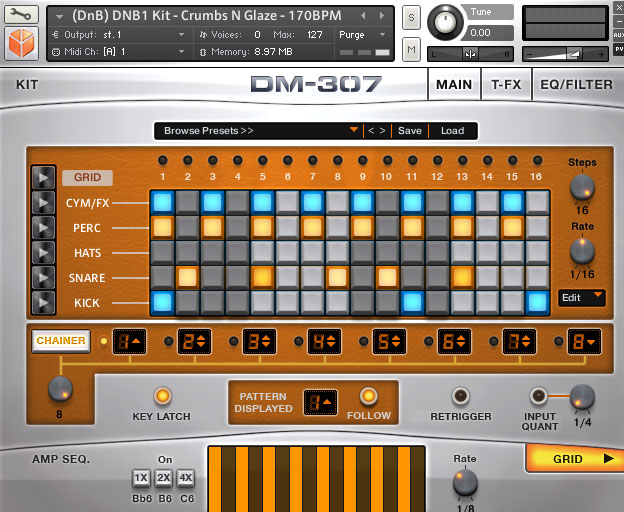Screen dimensions: 624x512
Task: Select the previous instrument arrow in header
Action: pyautogui.click(x=363, y=16)
